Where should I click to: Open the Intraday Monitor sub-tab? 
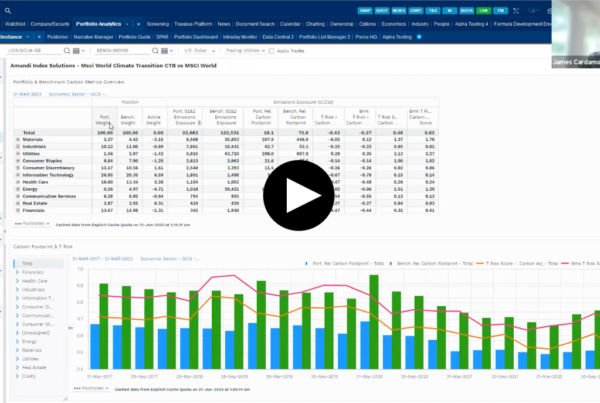tap(240, 37)
